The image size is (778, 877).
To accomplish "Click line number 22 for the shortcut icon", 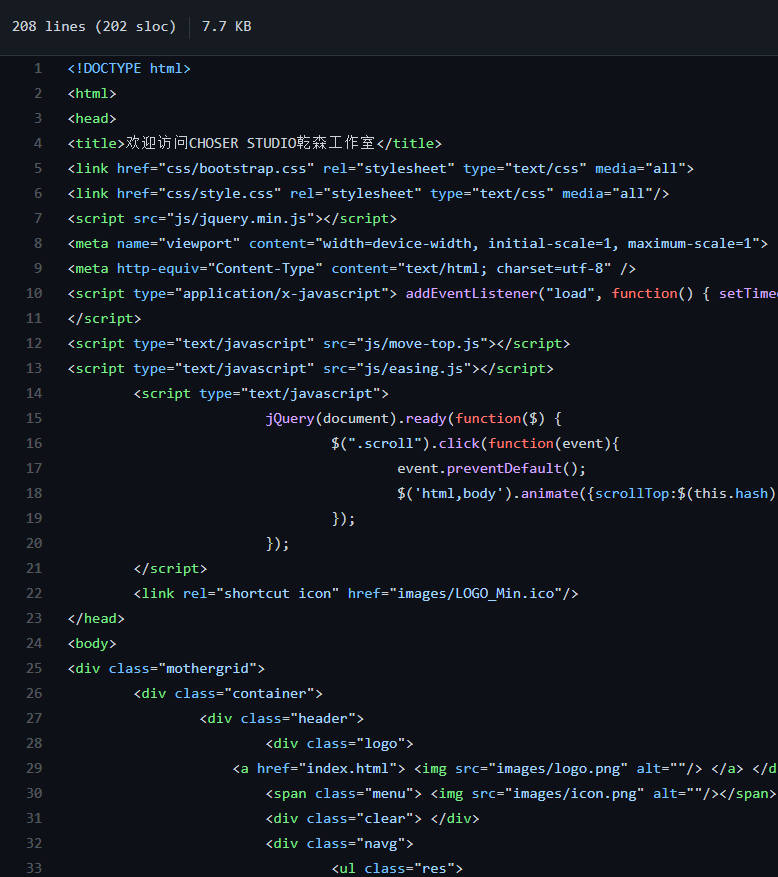I will [34, 593].
